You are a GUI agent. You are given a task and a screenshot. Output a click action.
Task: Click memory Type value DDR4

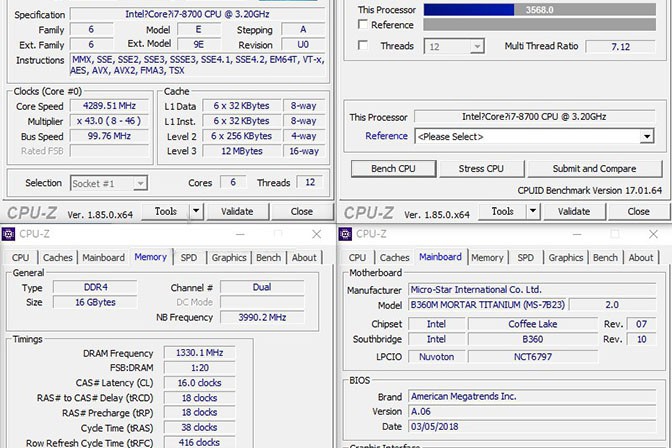(95, 287)
